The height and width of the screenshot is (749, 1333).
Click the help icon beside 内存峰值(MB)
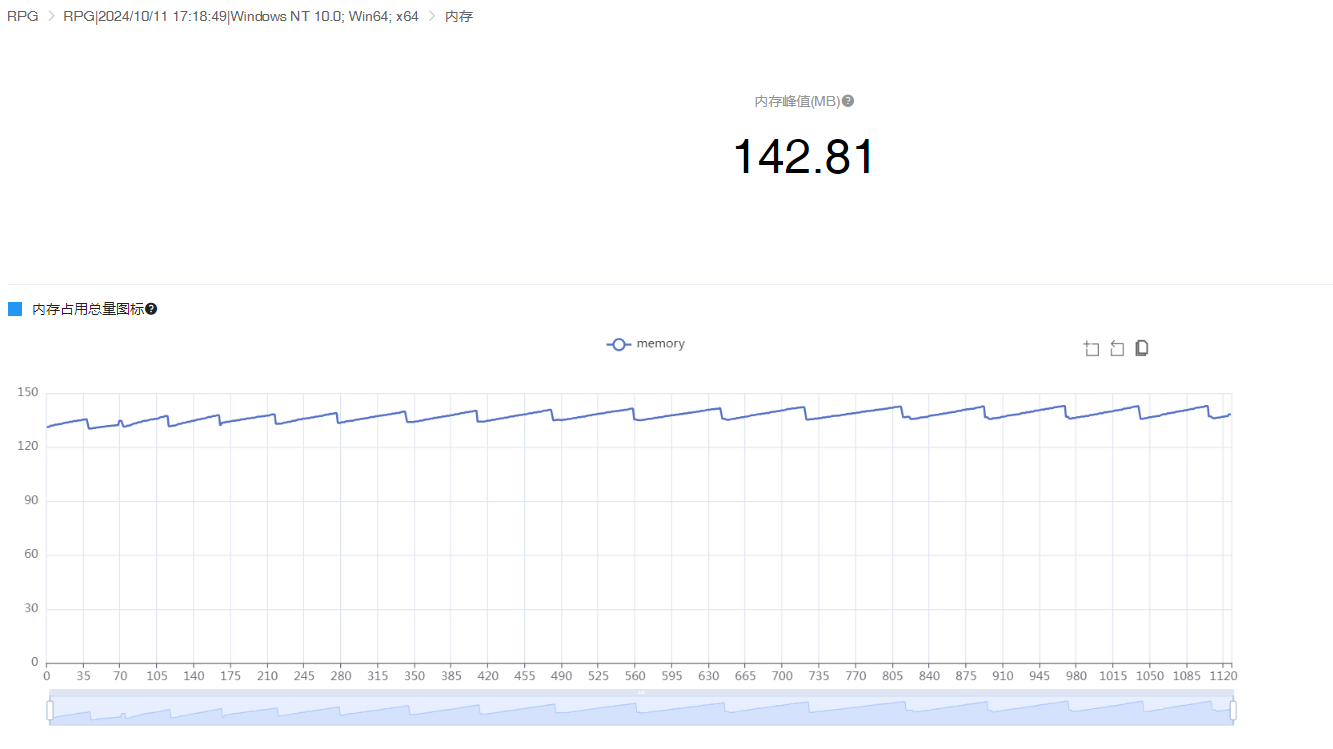click(848, 101)
